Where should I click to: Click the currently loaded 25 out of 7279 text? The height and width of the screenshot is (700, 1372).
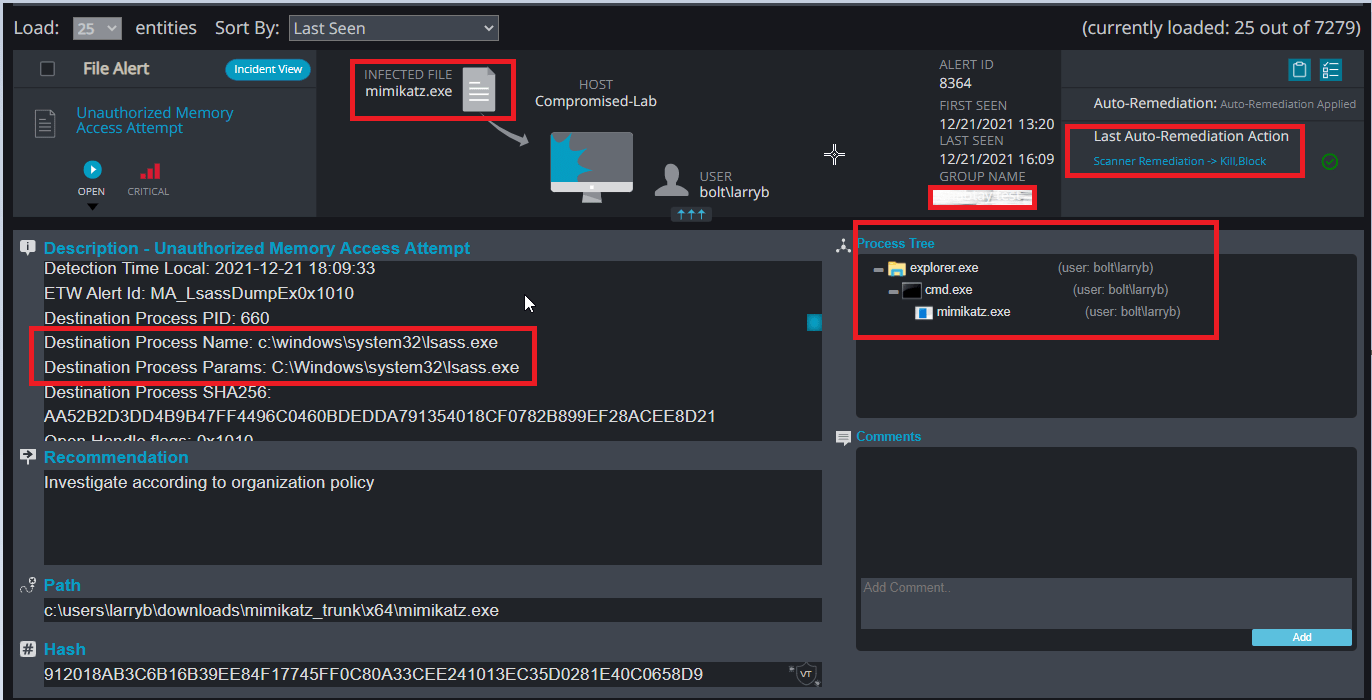(1221, 28)
